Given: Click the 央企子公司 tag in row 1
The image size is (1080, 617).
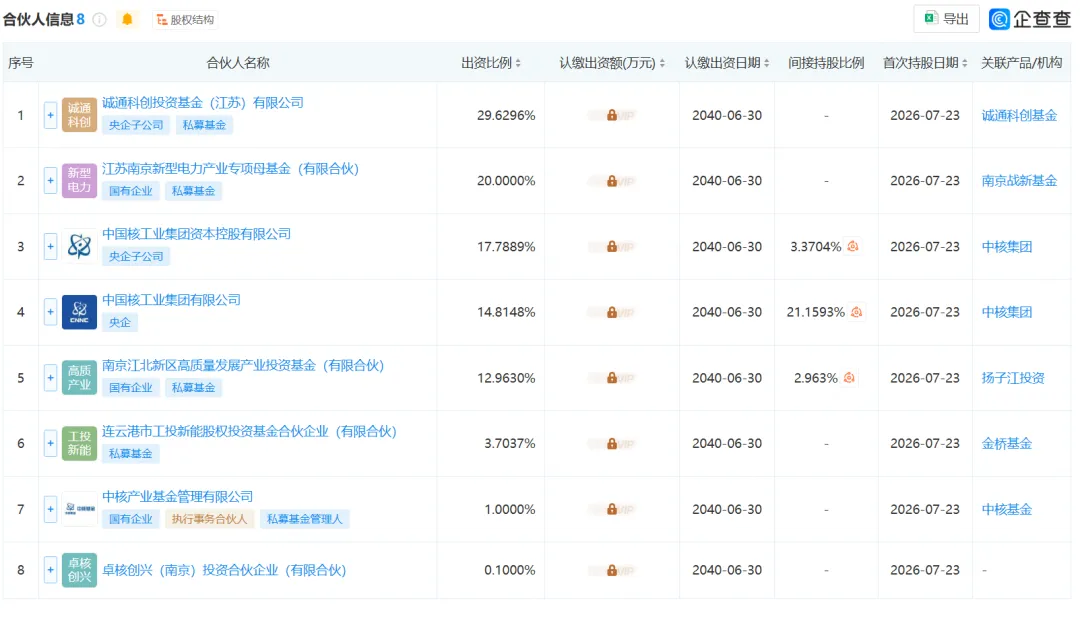Looking at the screenshot, I should point(136,125).
